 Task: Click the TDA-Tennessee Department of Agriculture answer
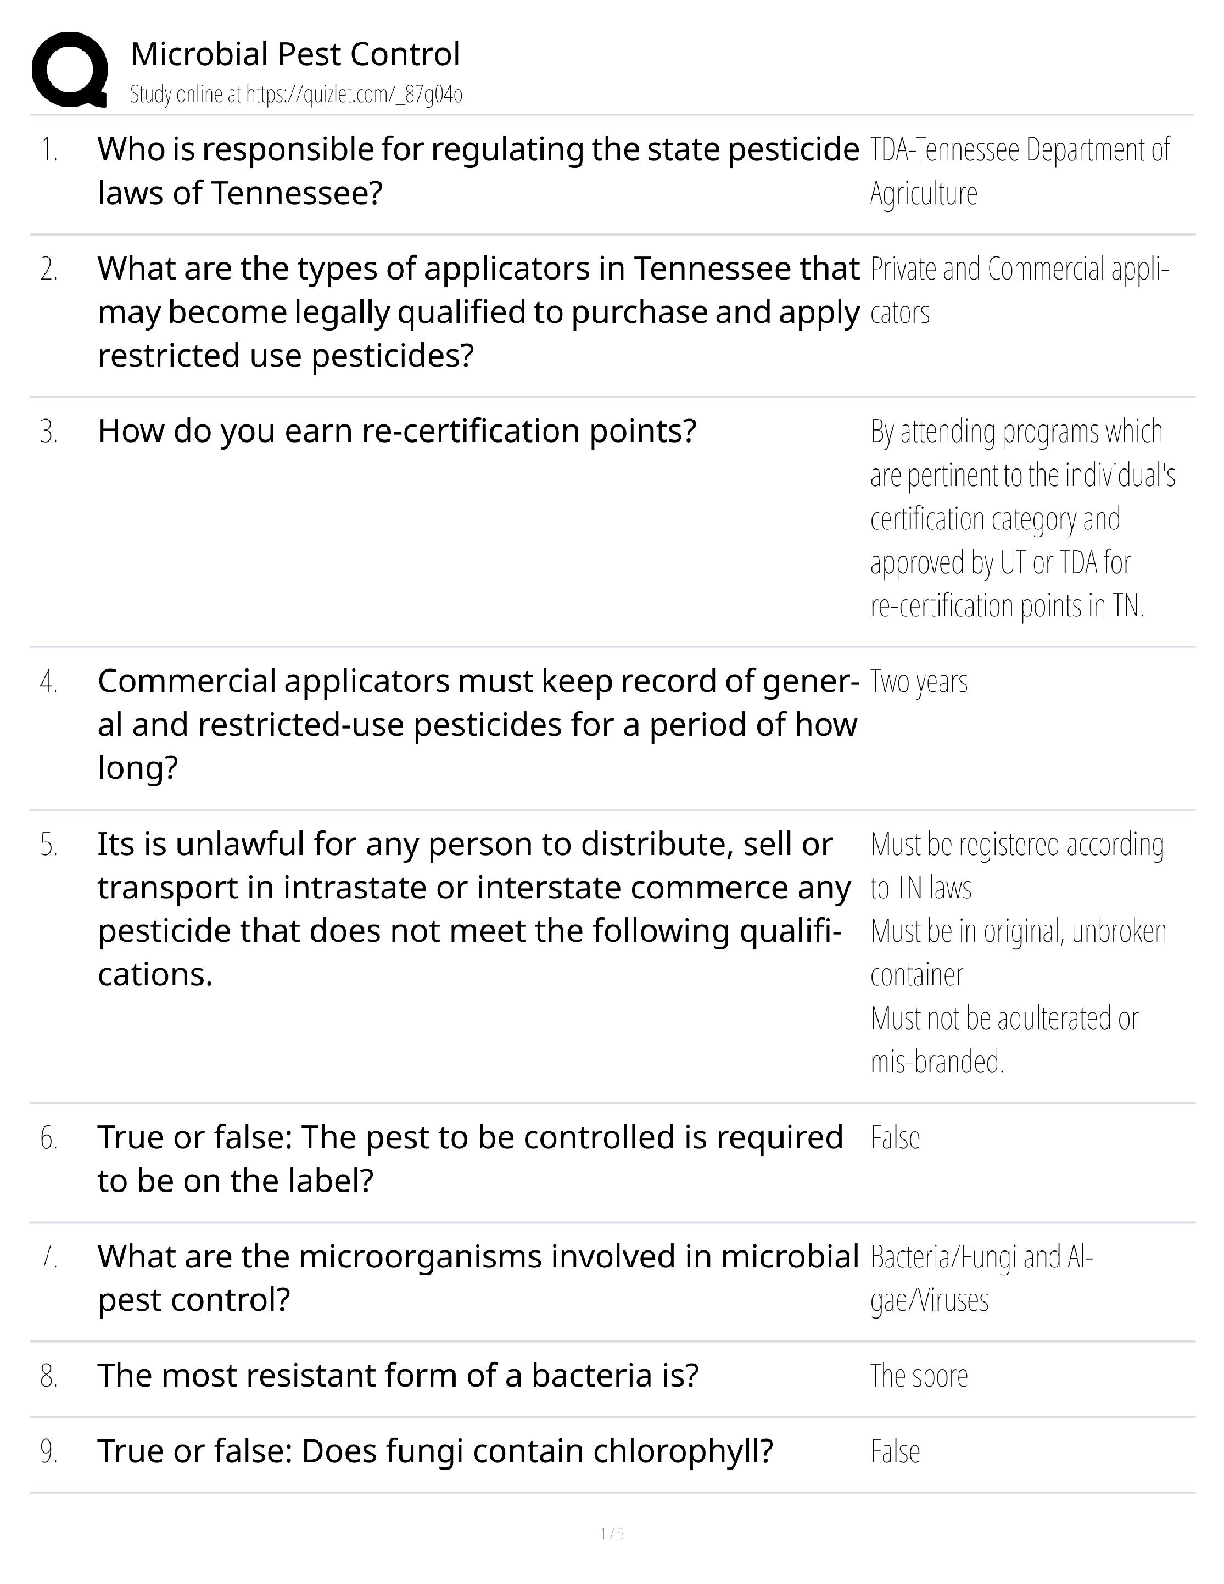tap(1019, 171)
